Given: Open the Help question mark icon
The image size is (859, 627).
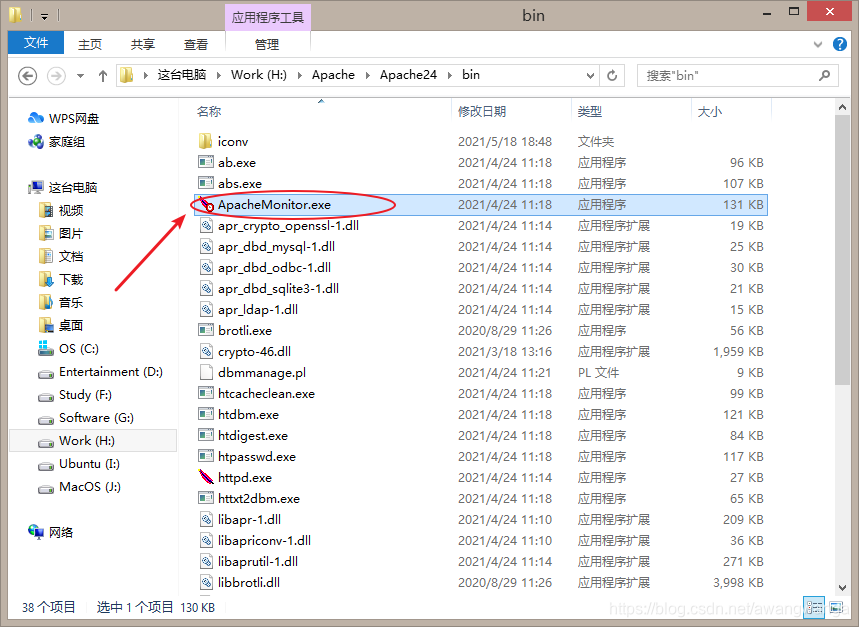Looking at the screenshot, I should coord(839,44).
